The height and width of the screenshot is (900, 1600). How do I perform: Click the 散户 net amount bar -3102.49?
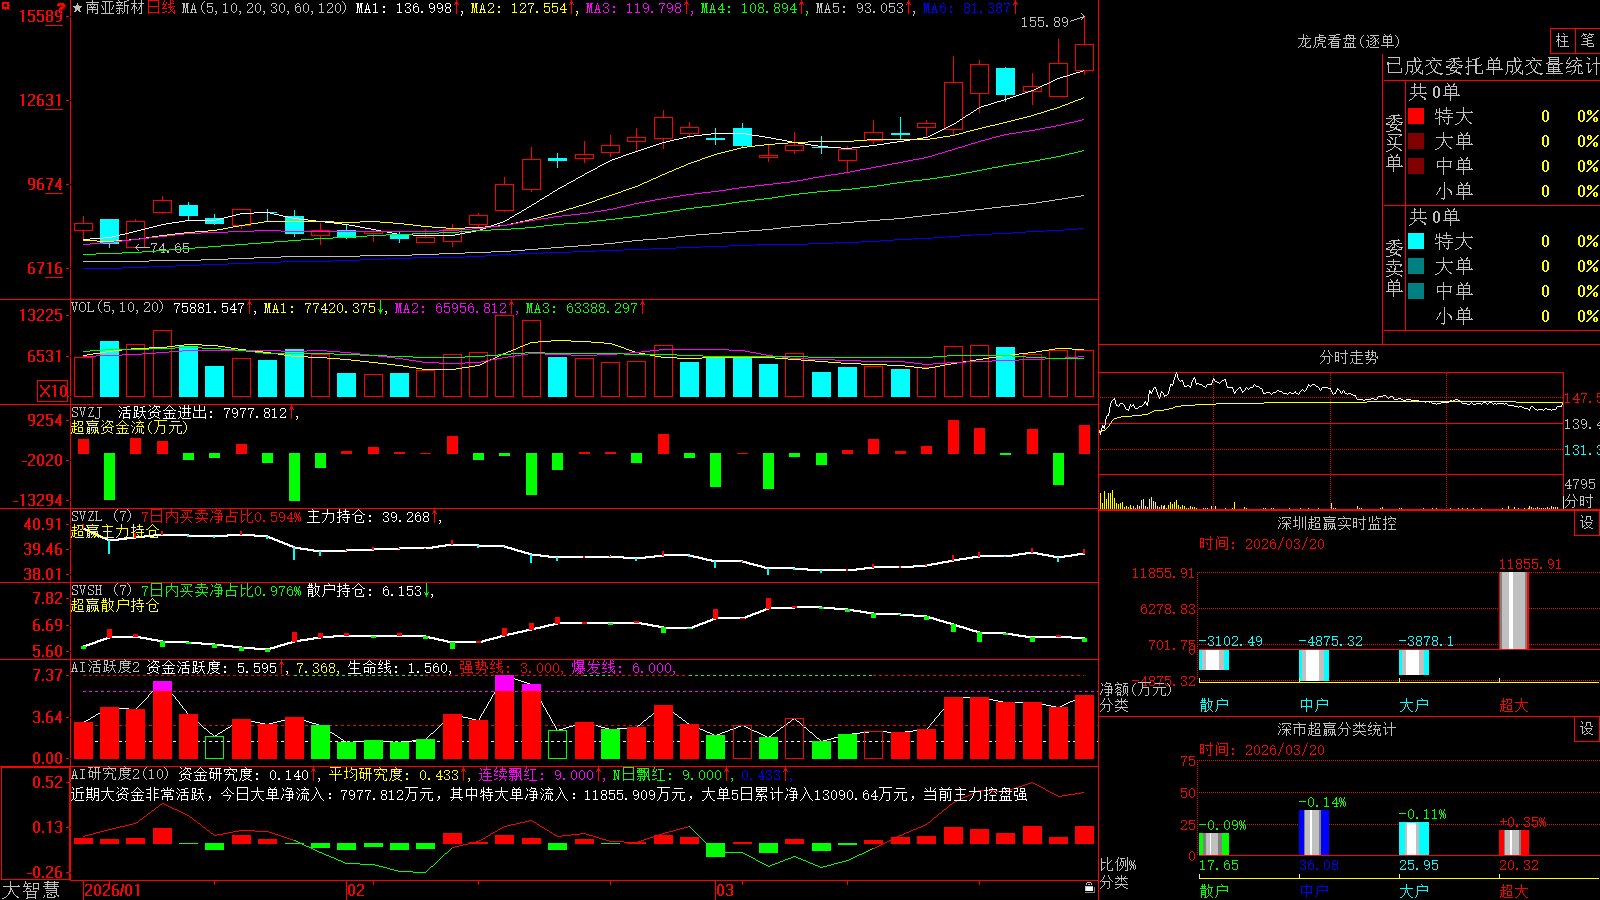pyautogui.click(x=1214, y=660)
